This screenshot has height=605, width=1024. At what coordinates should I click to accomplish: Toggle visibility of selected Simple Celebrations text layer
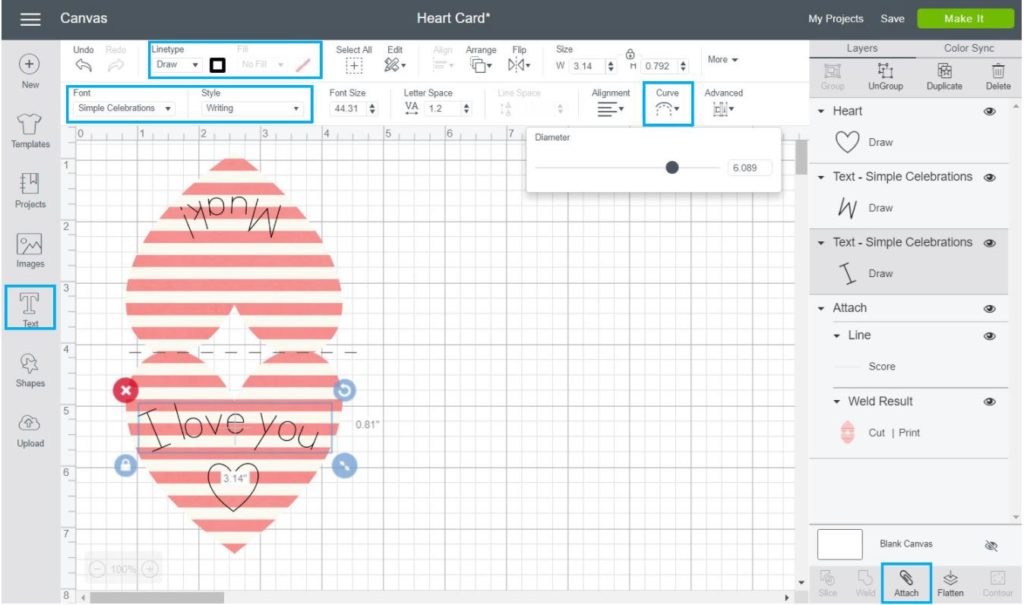click(989, 243)
